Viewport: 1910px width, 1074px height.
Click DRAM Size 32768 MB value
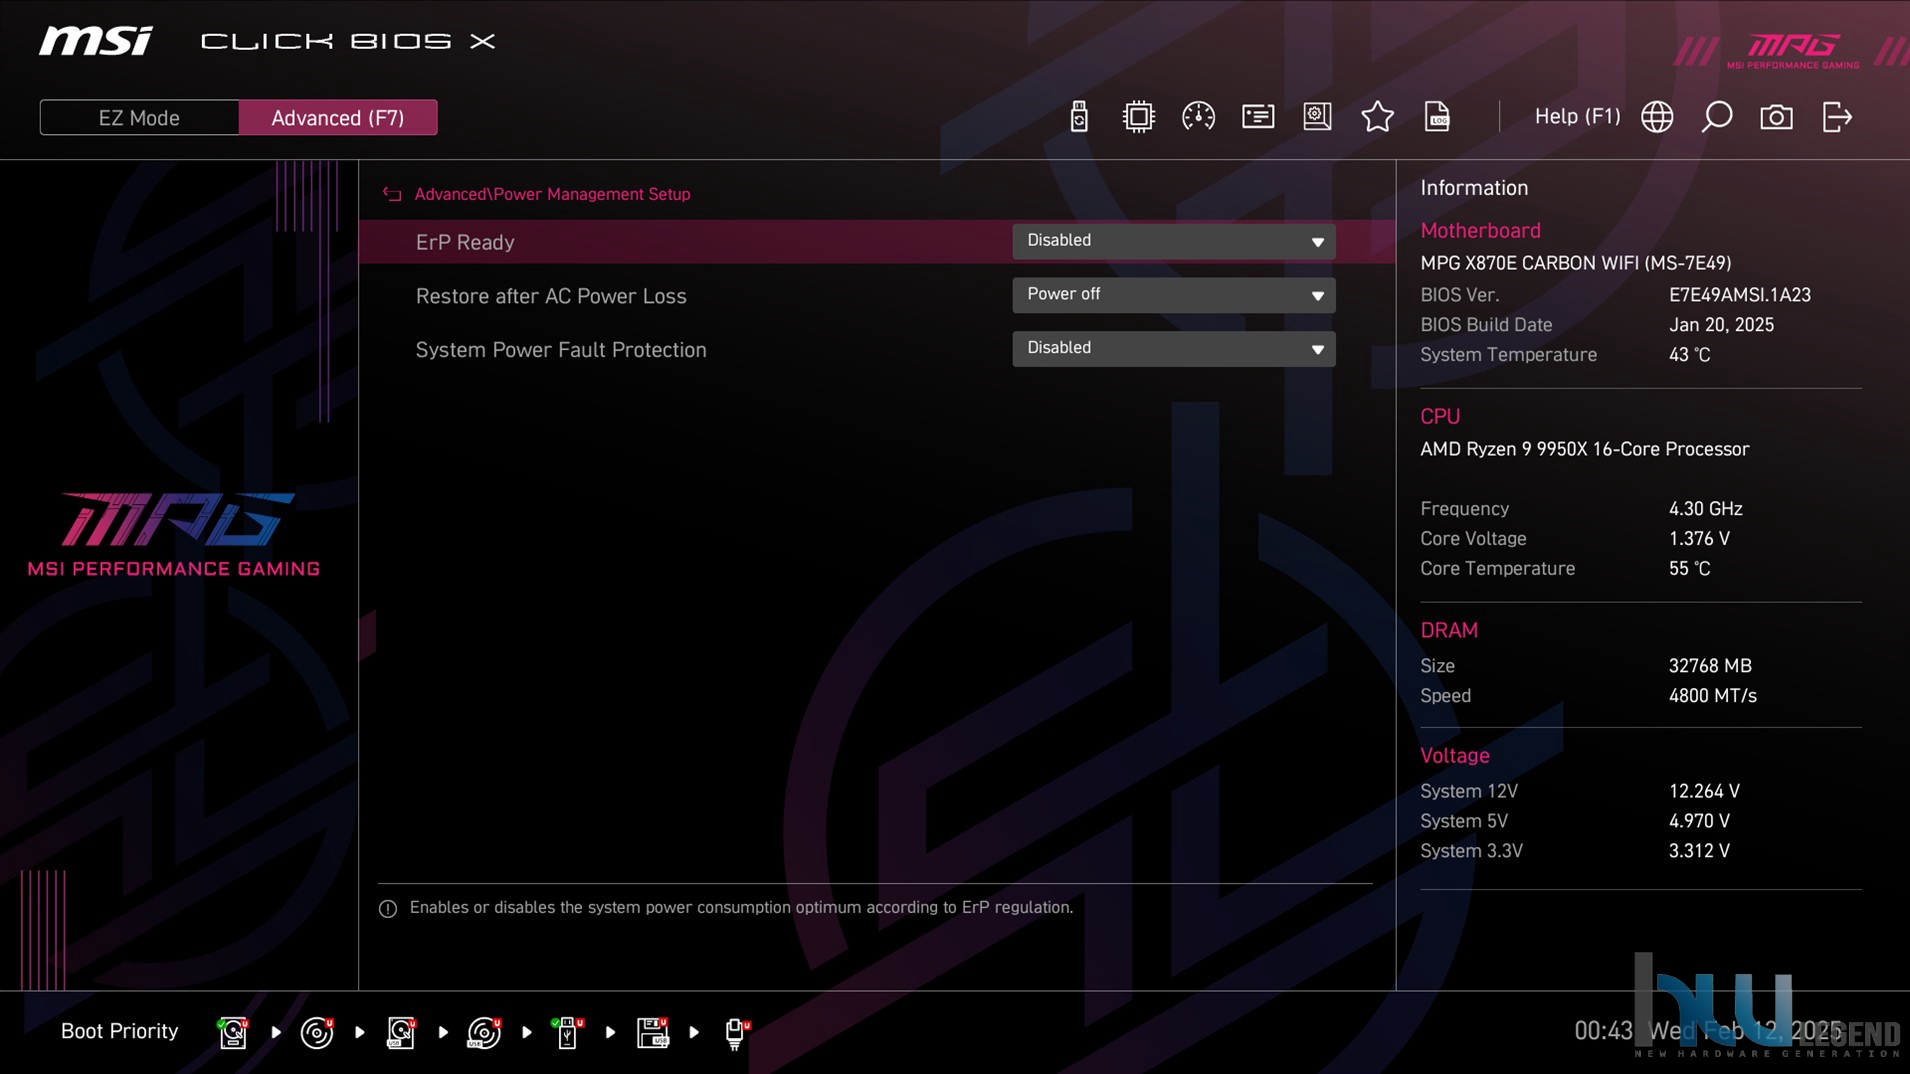point(1710,666)
